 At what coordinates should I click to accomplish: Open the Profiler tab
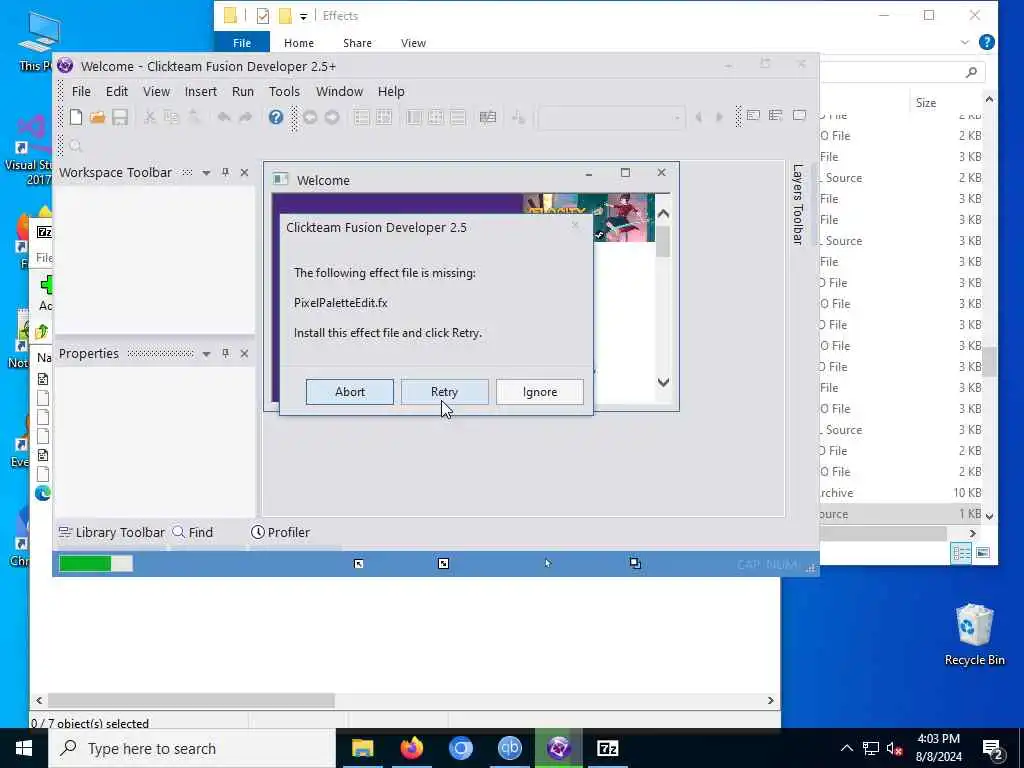pos(280,532)
